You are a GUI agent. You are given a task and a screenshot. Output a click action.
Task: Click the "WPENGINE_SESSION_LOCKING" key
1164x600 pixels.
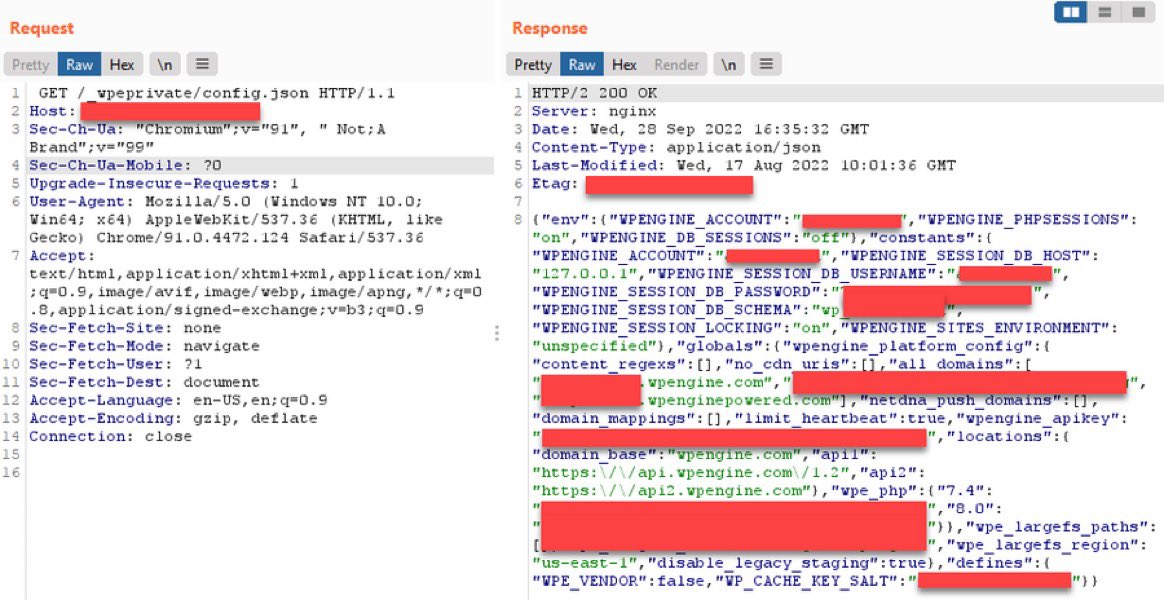[658, 327]
